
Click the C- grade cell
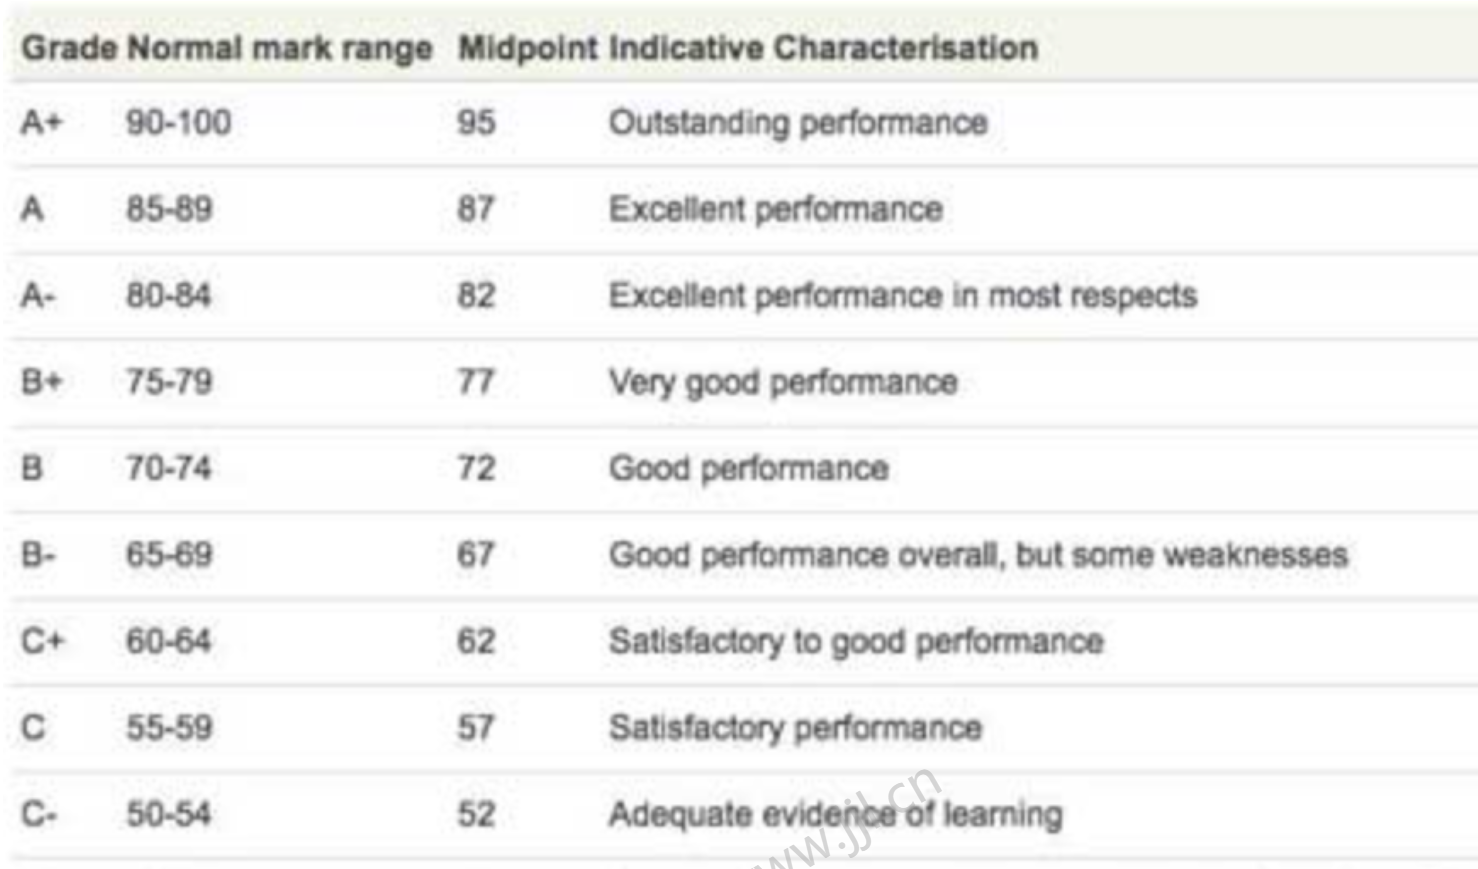[x=38, y=814]
